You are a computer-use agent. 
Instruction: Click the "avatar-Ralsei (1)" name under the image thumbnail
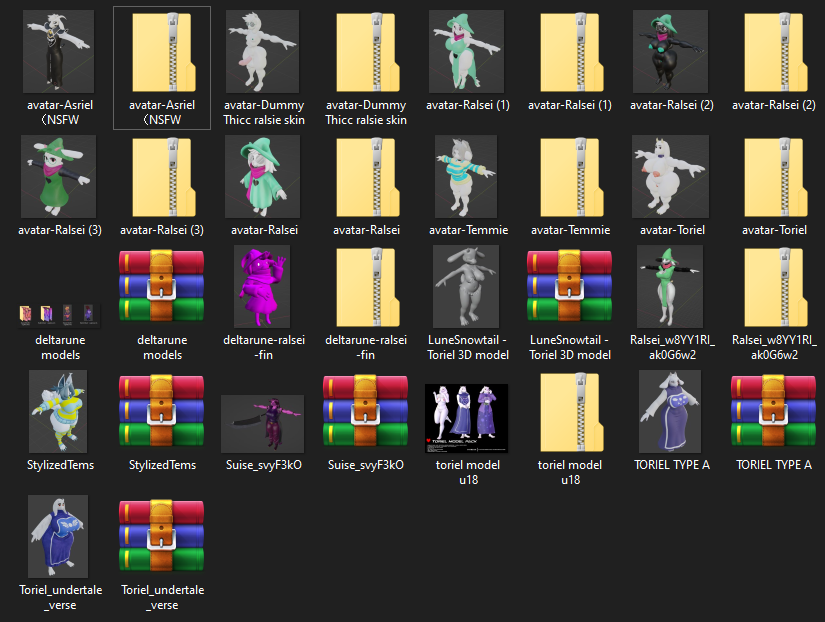[x=468, y=105]
